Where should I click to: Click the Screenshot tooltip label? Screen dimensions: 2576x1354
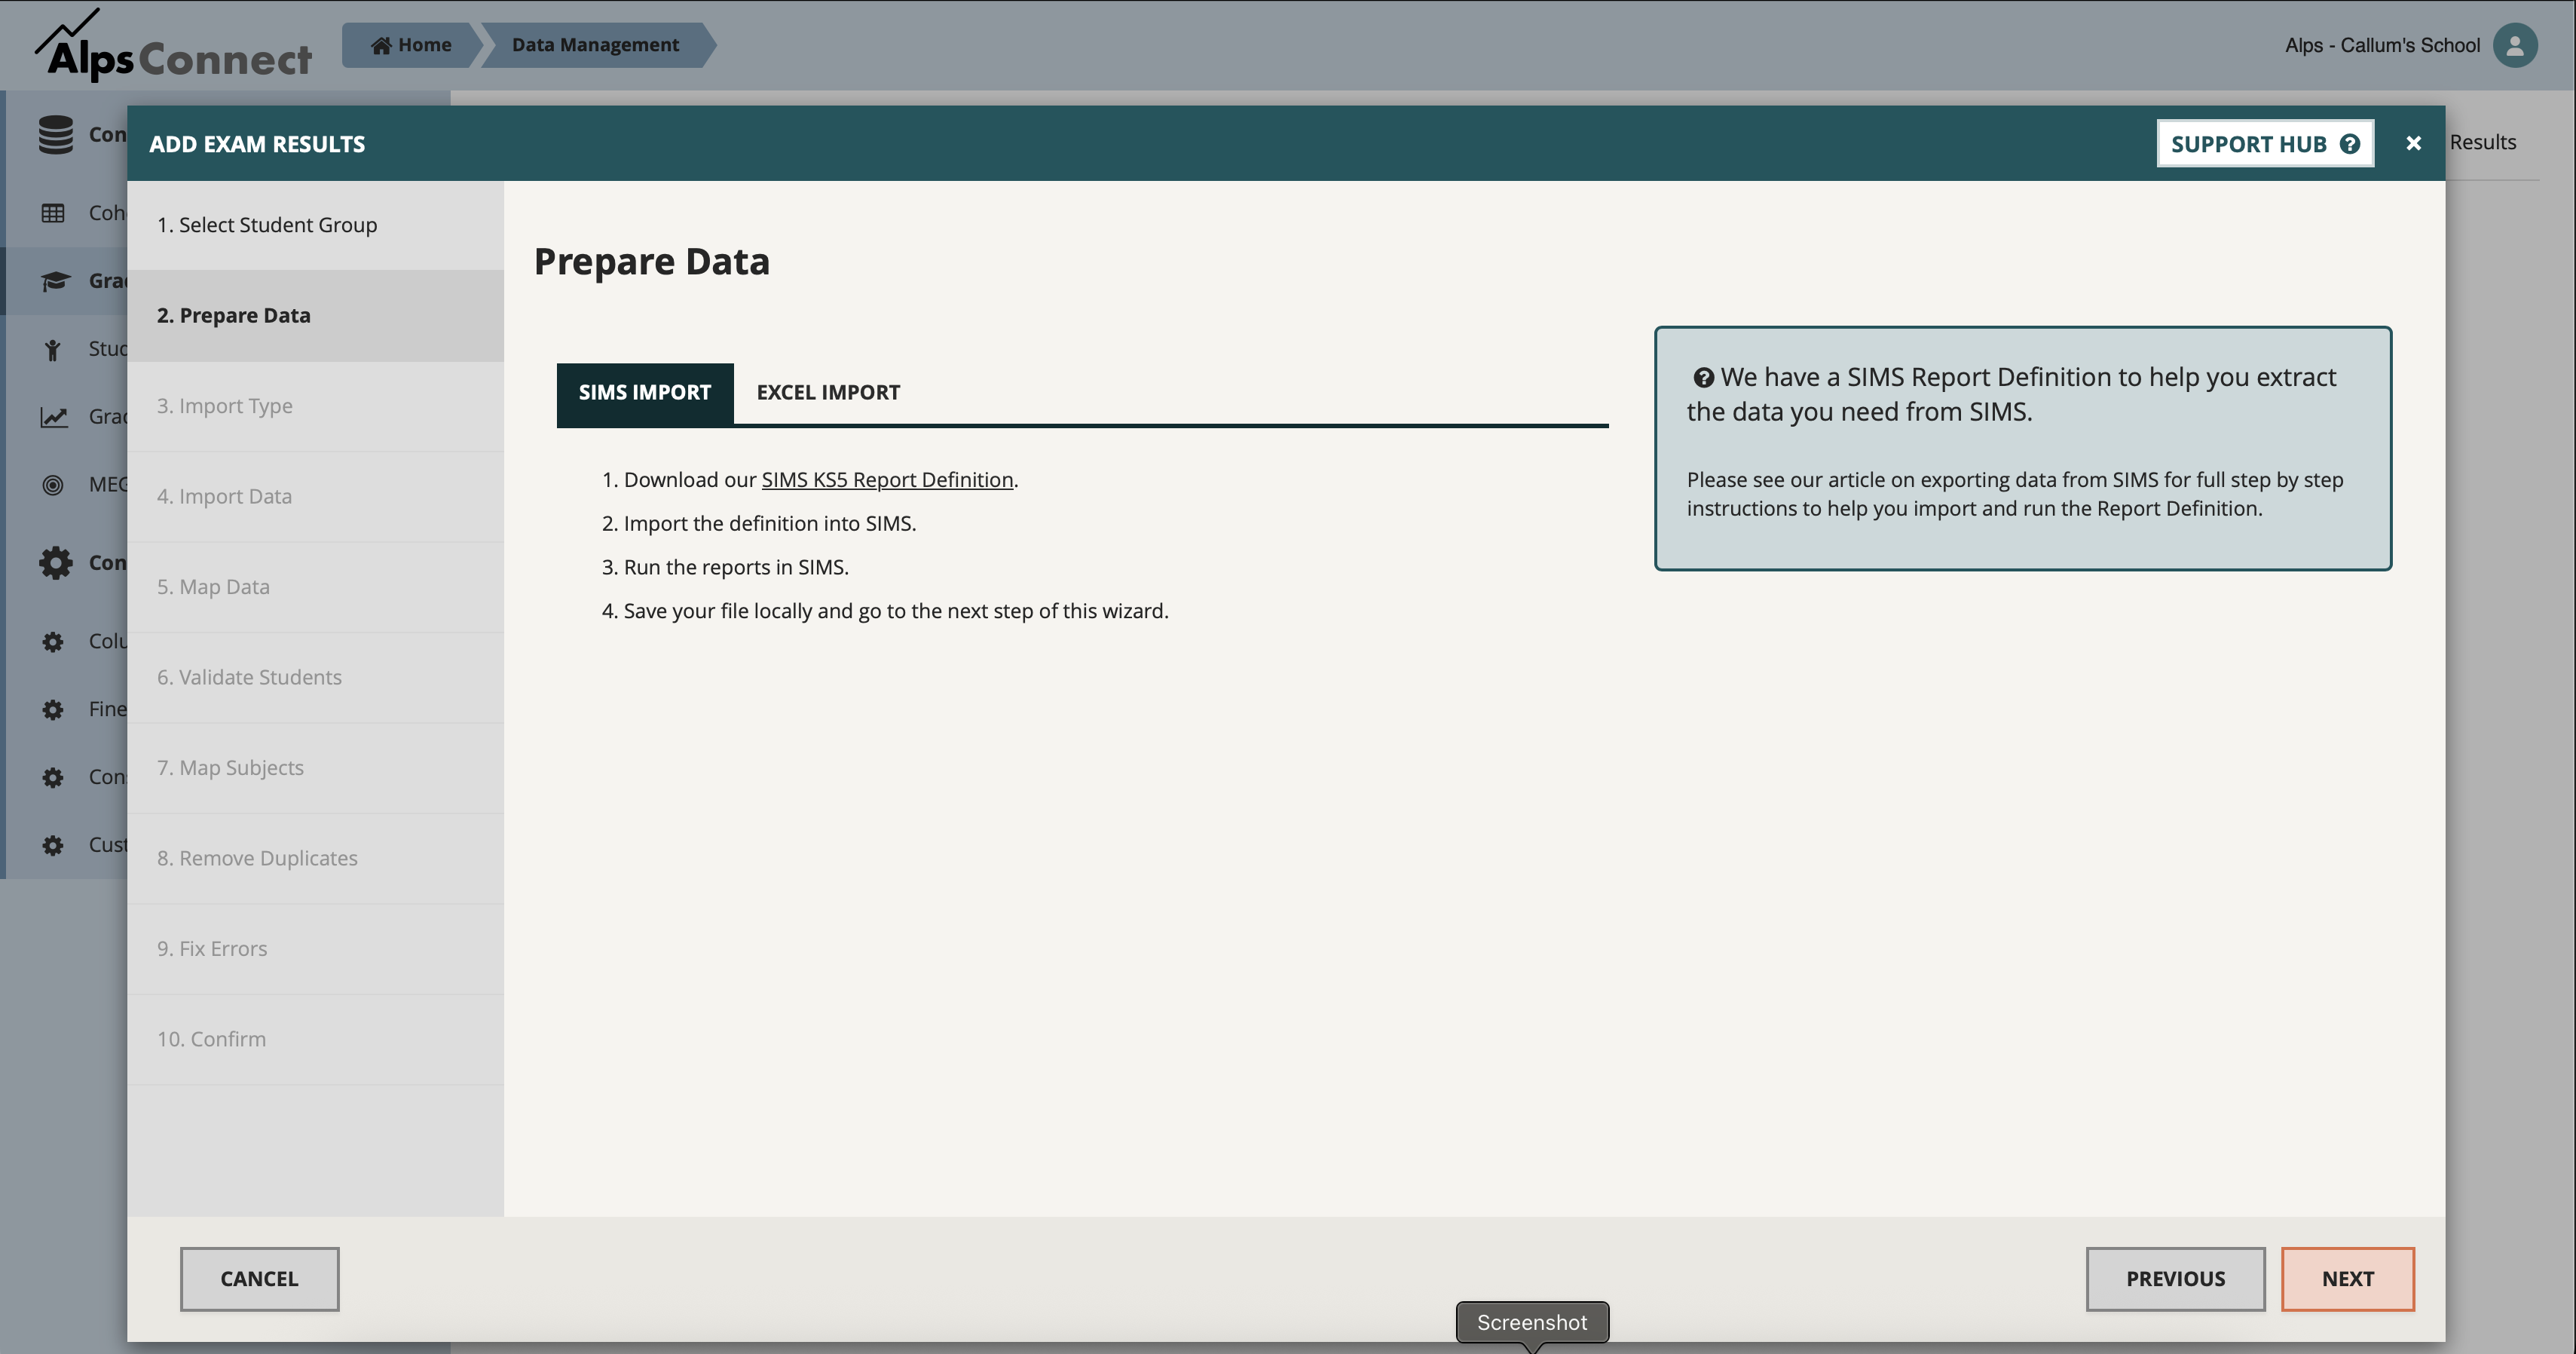coord(1532,1322)
